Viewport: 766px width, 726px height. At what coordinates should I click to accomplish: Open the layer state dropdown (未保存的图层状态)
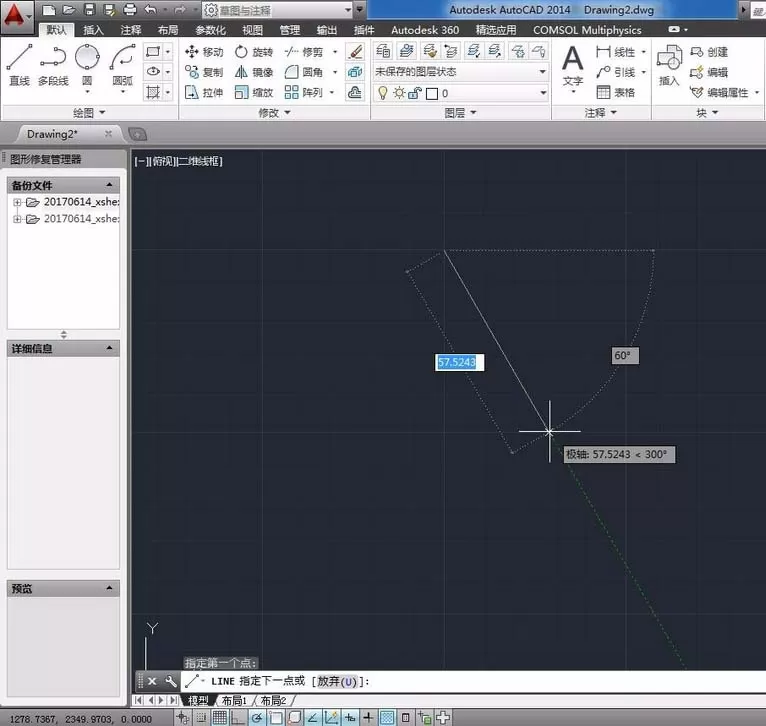click(460, 72)
